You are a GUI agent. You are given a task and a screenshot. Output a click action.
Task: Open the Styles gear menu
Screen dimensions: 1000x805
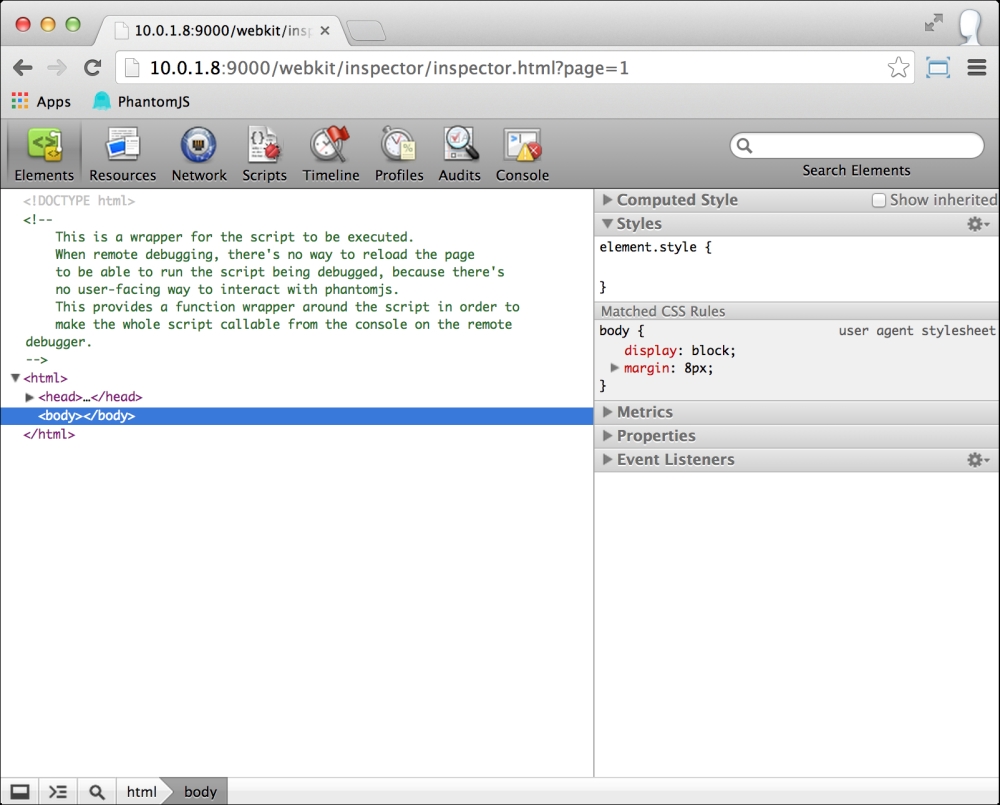pyautogui.click(x=978, y=224)
